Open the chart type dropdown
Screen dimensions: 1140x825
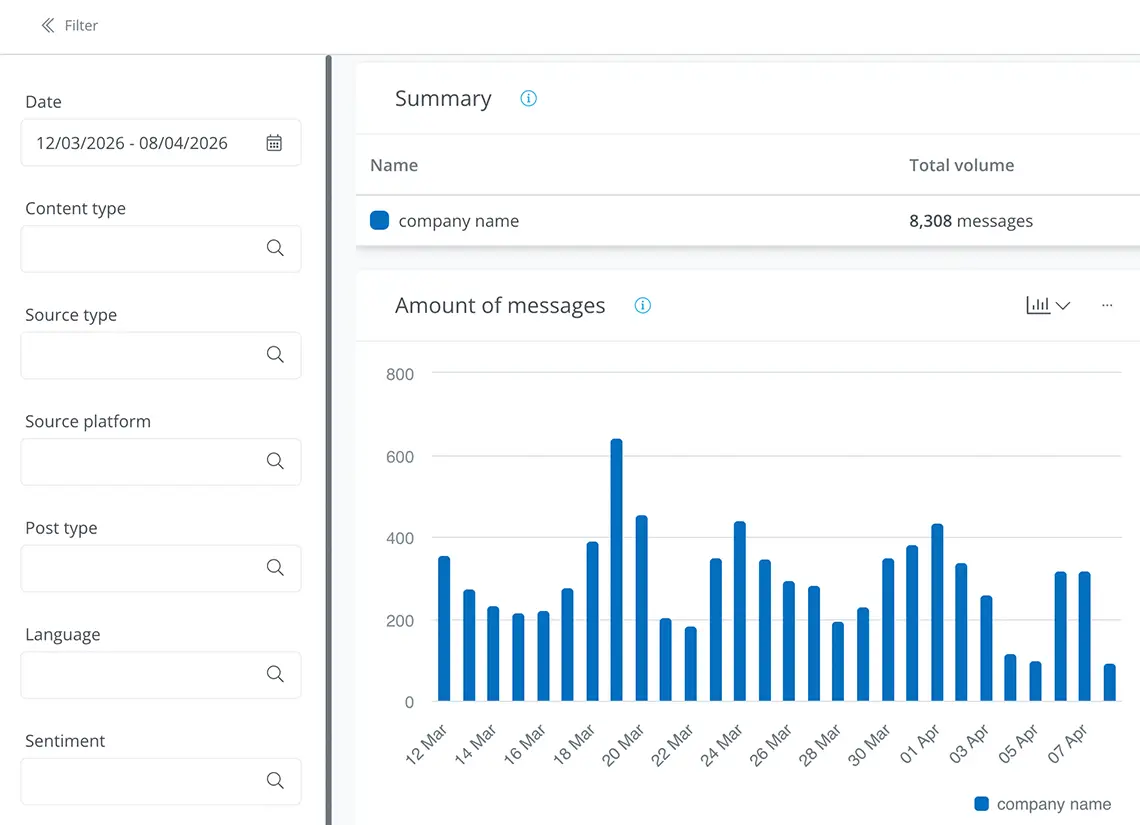(x=1048, y=306)
